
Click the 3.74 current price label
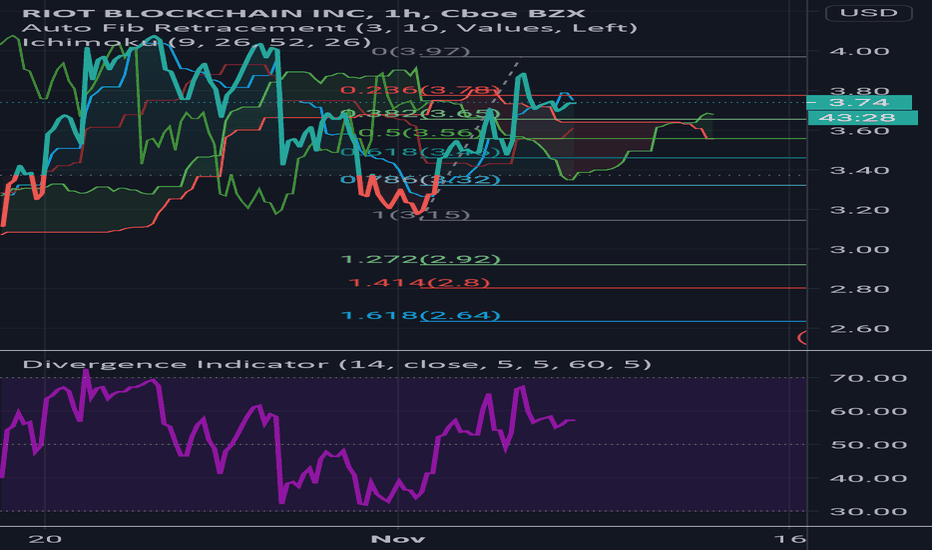tap(859, 102)
